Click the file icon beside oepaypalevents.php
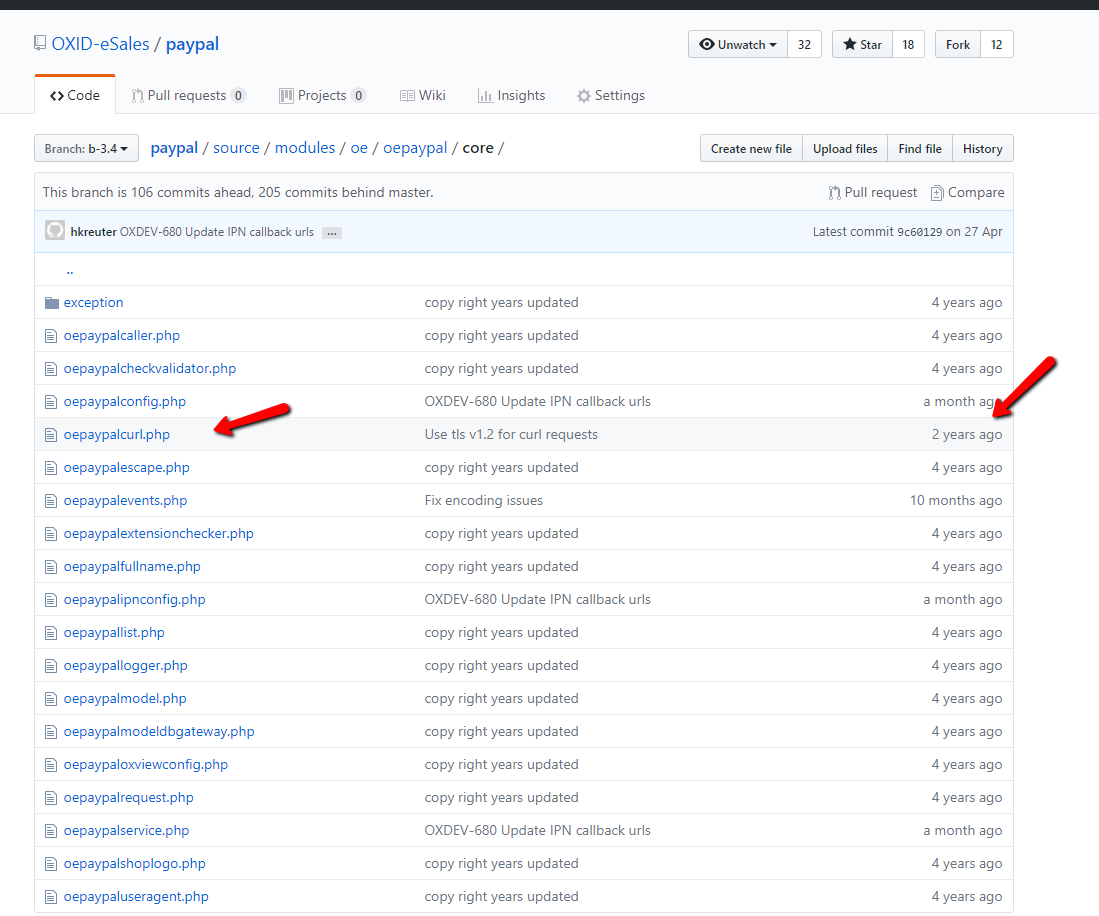 pos(50,500)
